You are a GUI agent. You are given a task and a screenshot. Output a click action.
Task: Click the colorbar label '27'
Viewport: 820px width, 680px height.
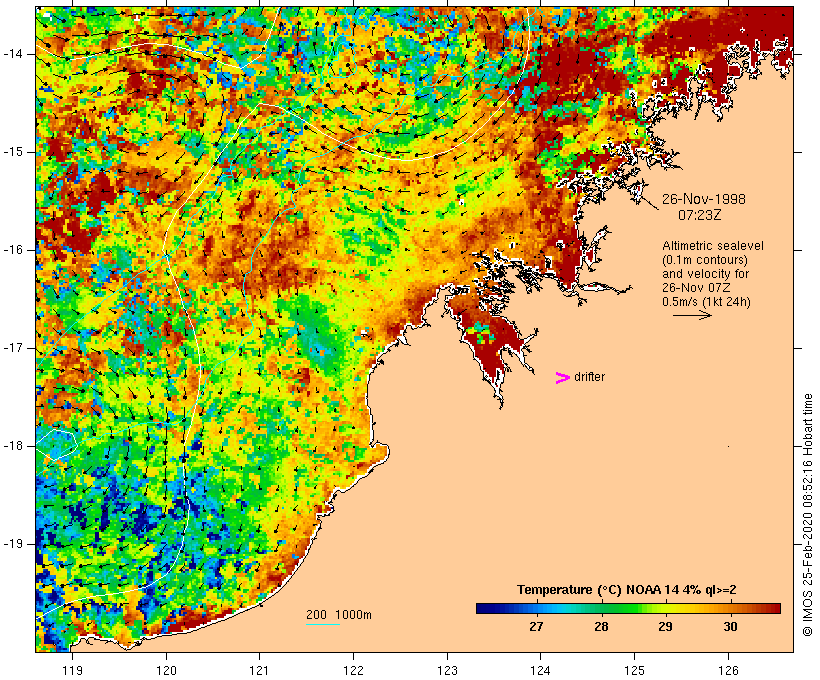tap(536, 627)
